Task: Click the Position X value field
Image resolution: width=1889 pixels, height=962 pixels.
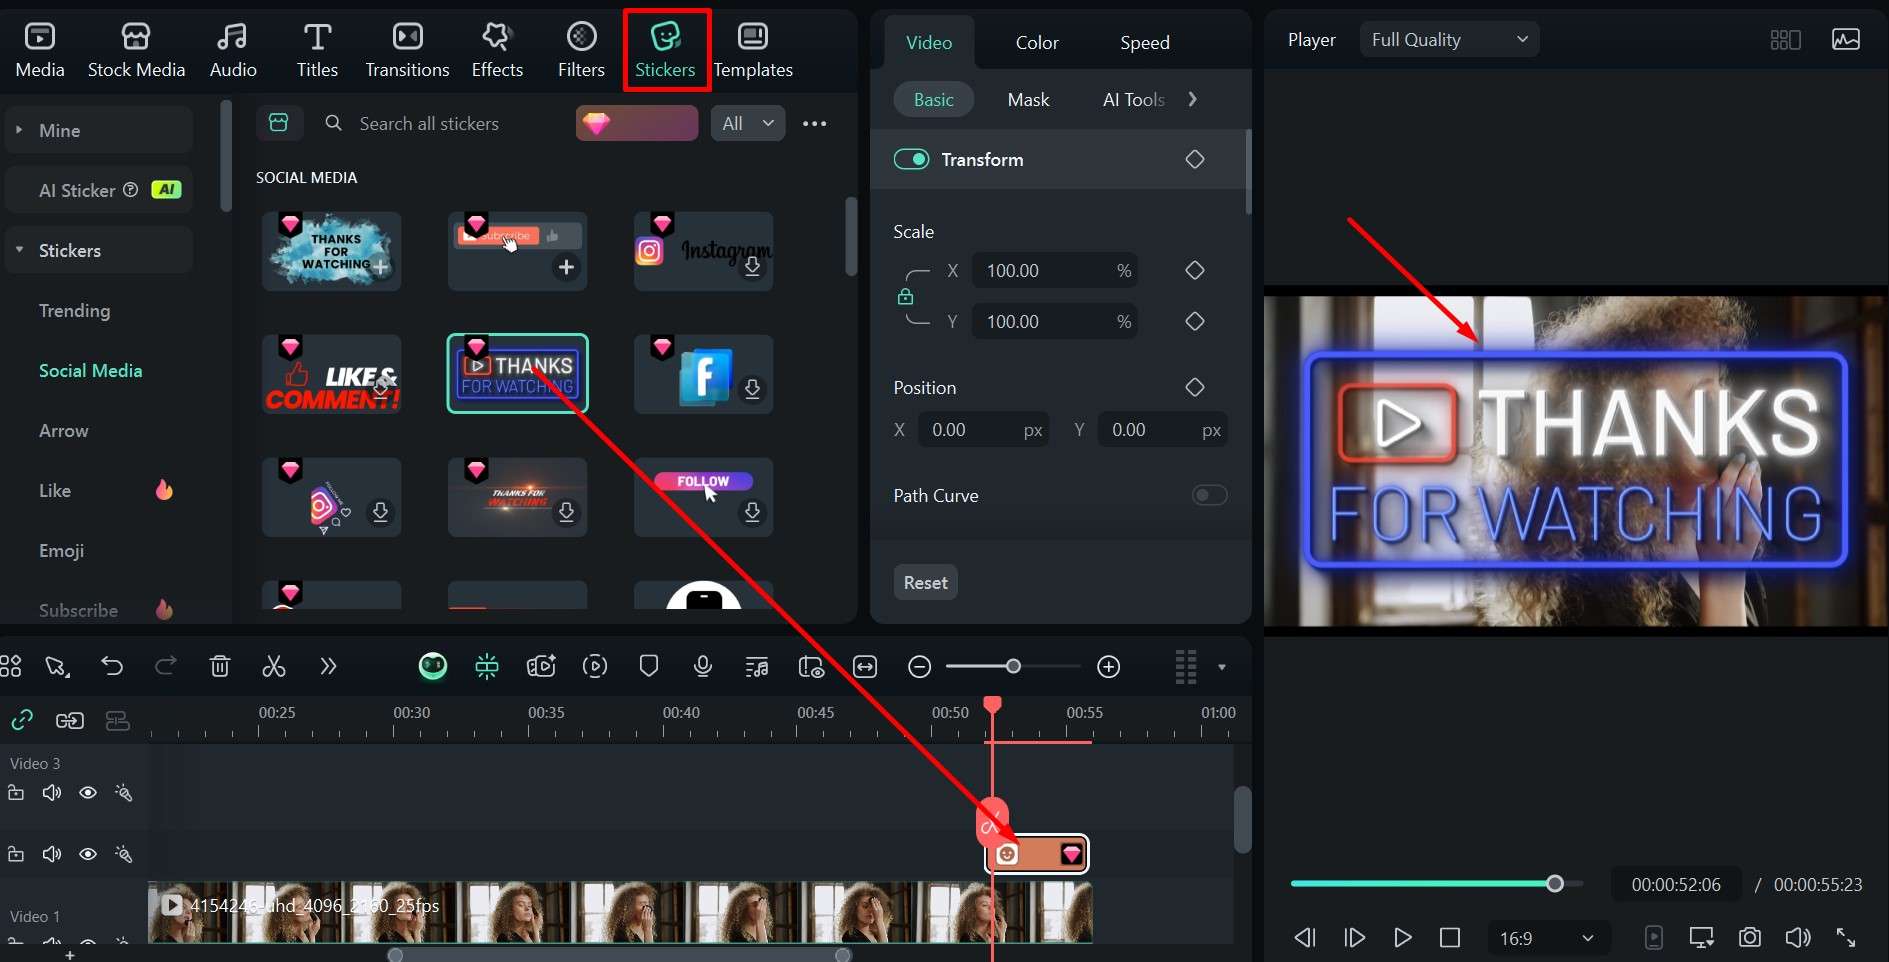Action: click(x=984, y=430)
